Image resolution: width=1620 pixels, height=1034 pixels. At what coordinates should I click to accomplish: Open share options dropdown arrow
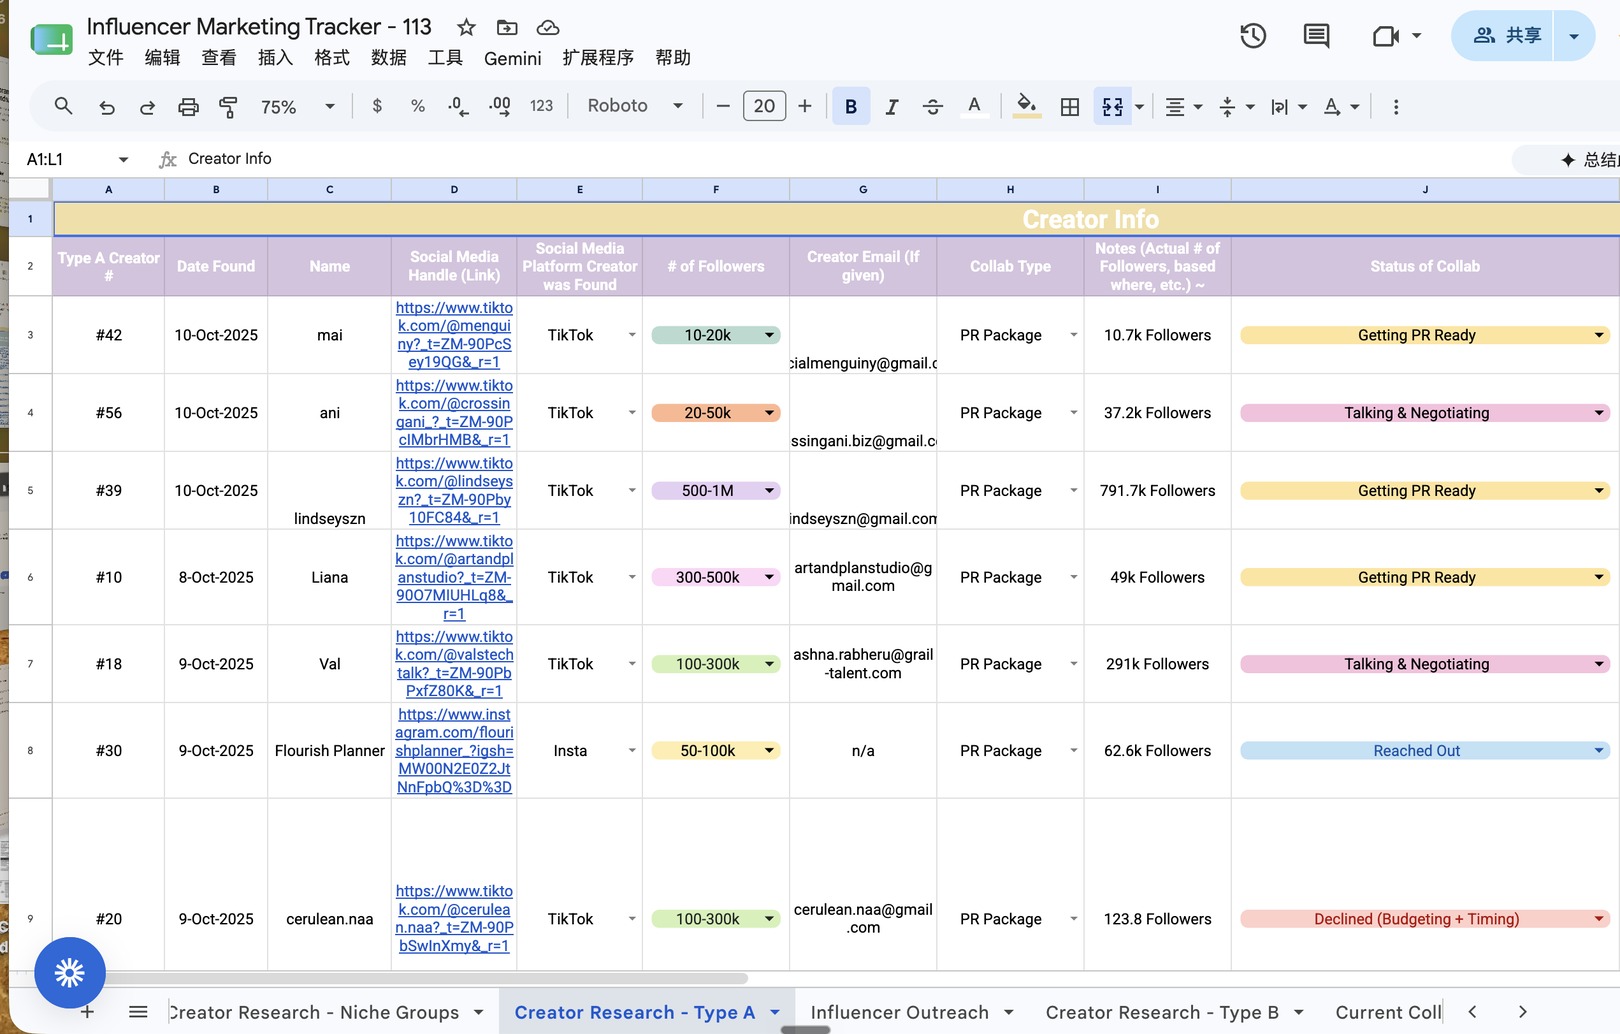click(x=1574, y=36)
